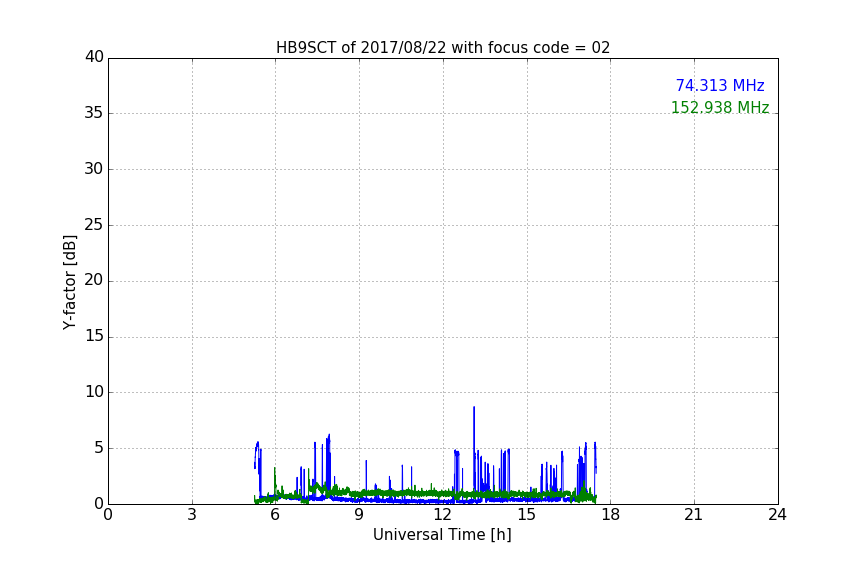This screenshot has width=864, height=576.
Task: Click the y-axis tick label 15
Action: [94, 336]
